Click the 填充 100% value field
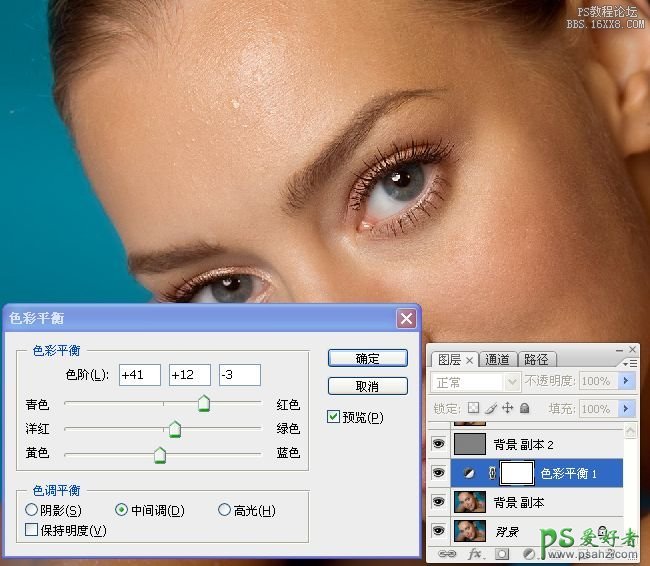This screenshot has height=566, width=650. pos(598,409)
